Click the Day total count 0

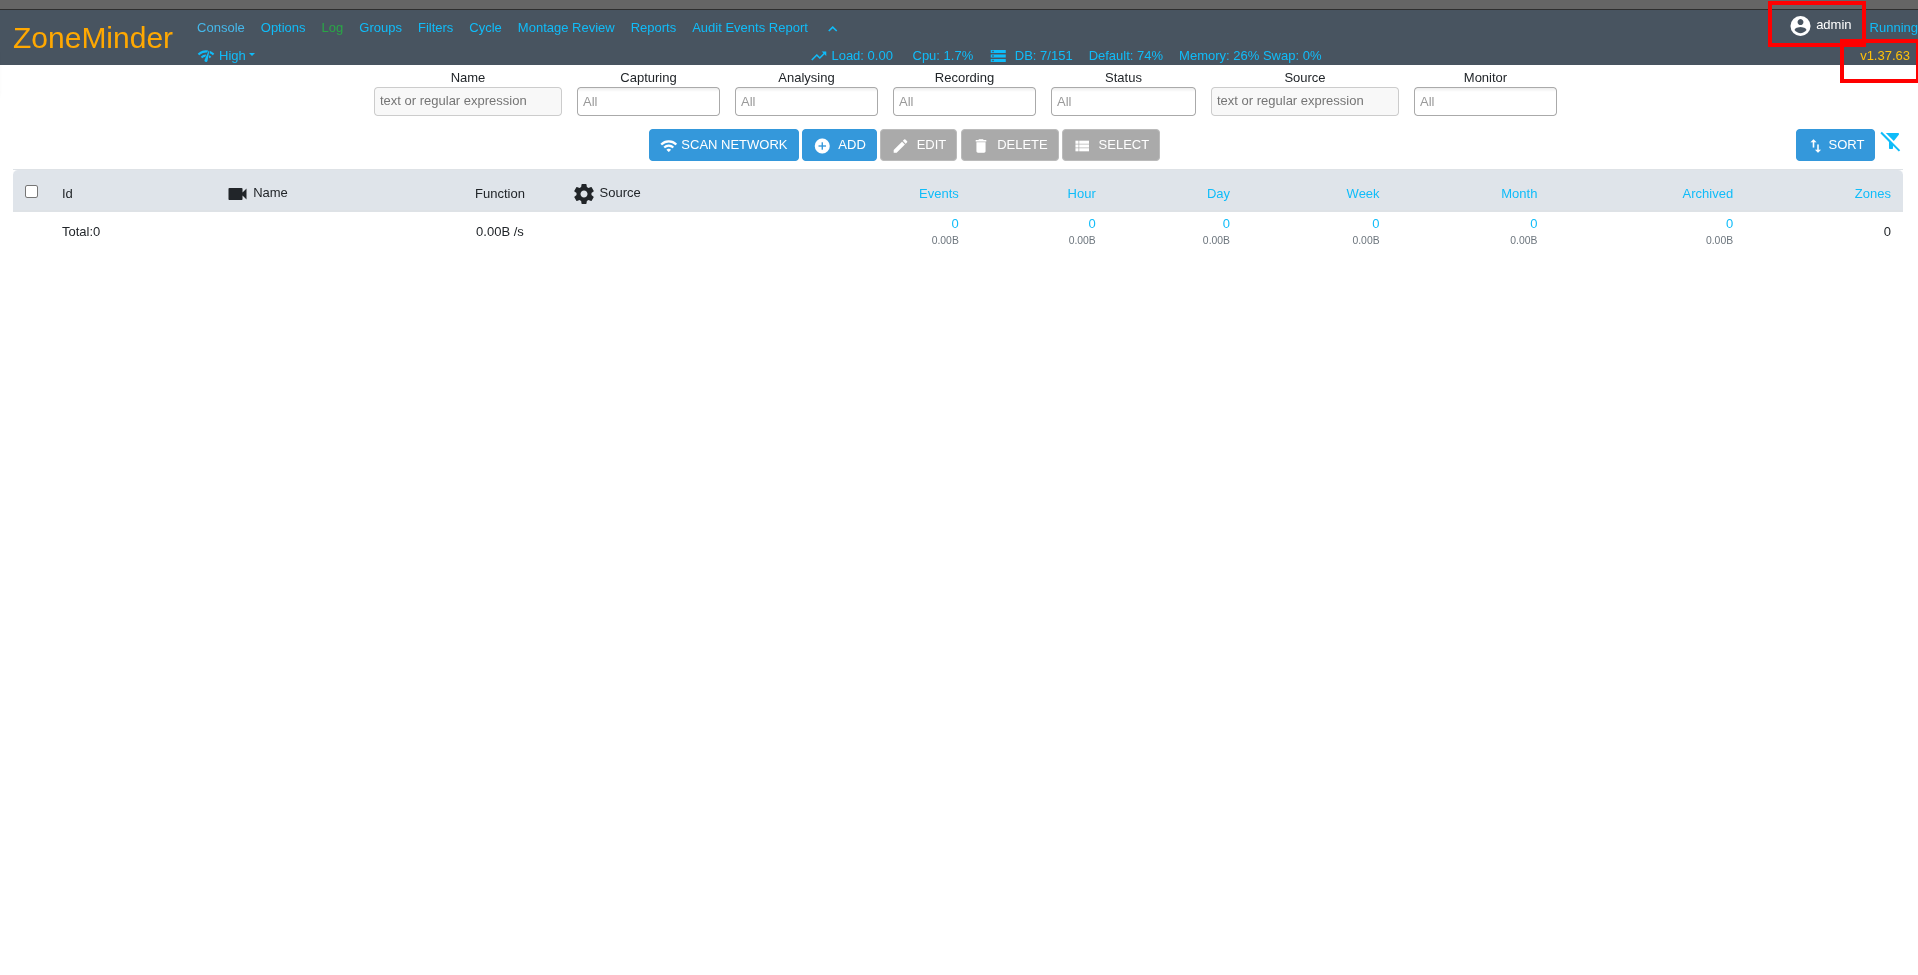[1226, 224]
